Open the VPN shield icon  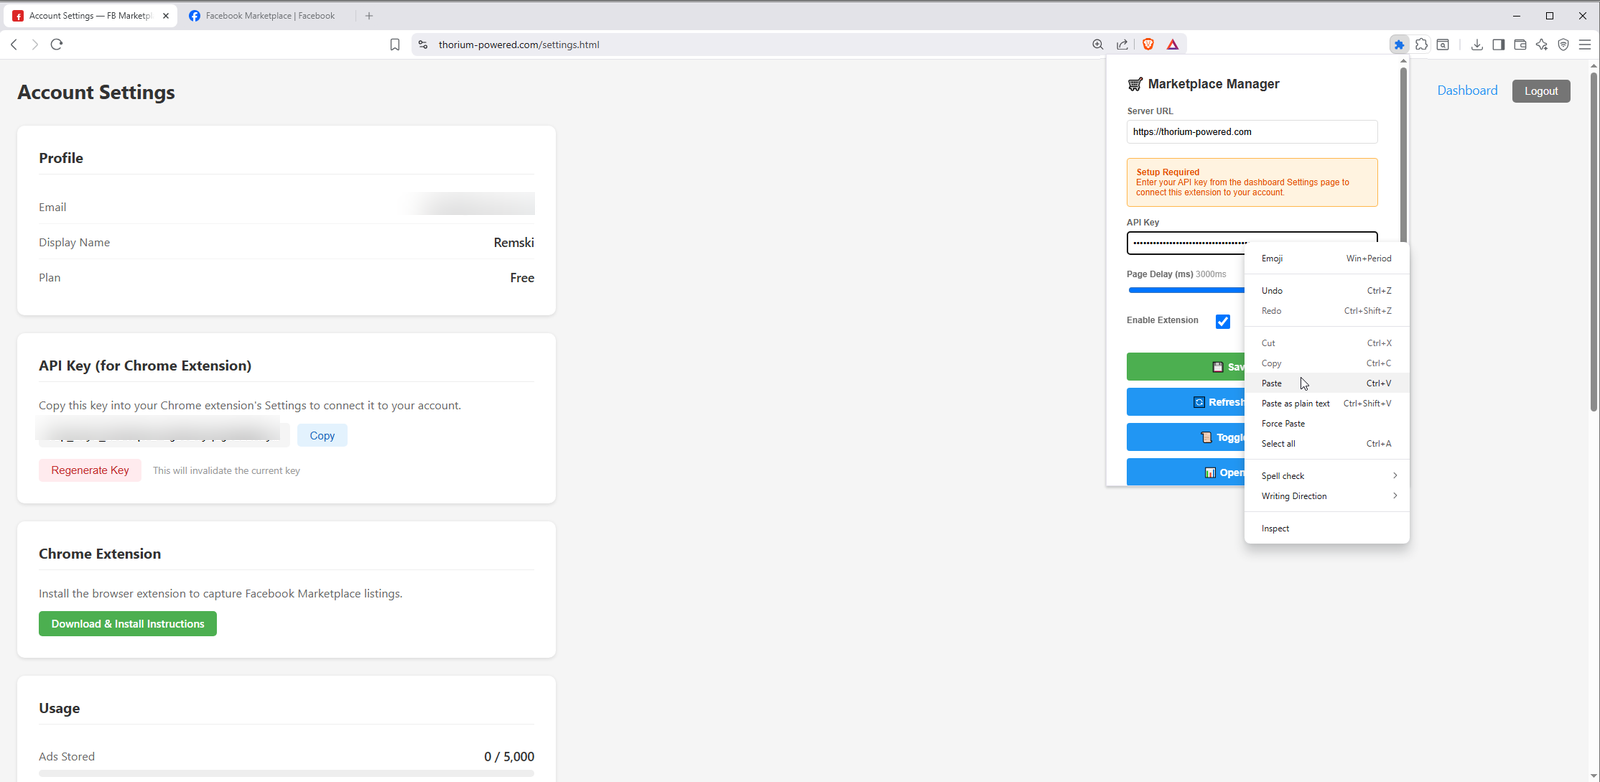click(1564, 44)
